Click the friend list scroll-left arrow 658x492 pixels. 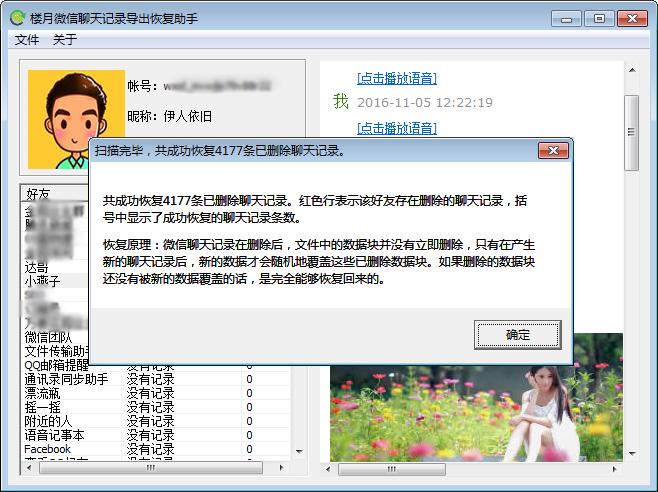29,468
